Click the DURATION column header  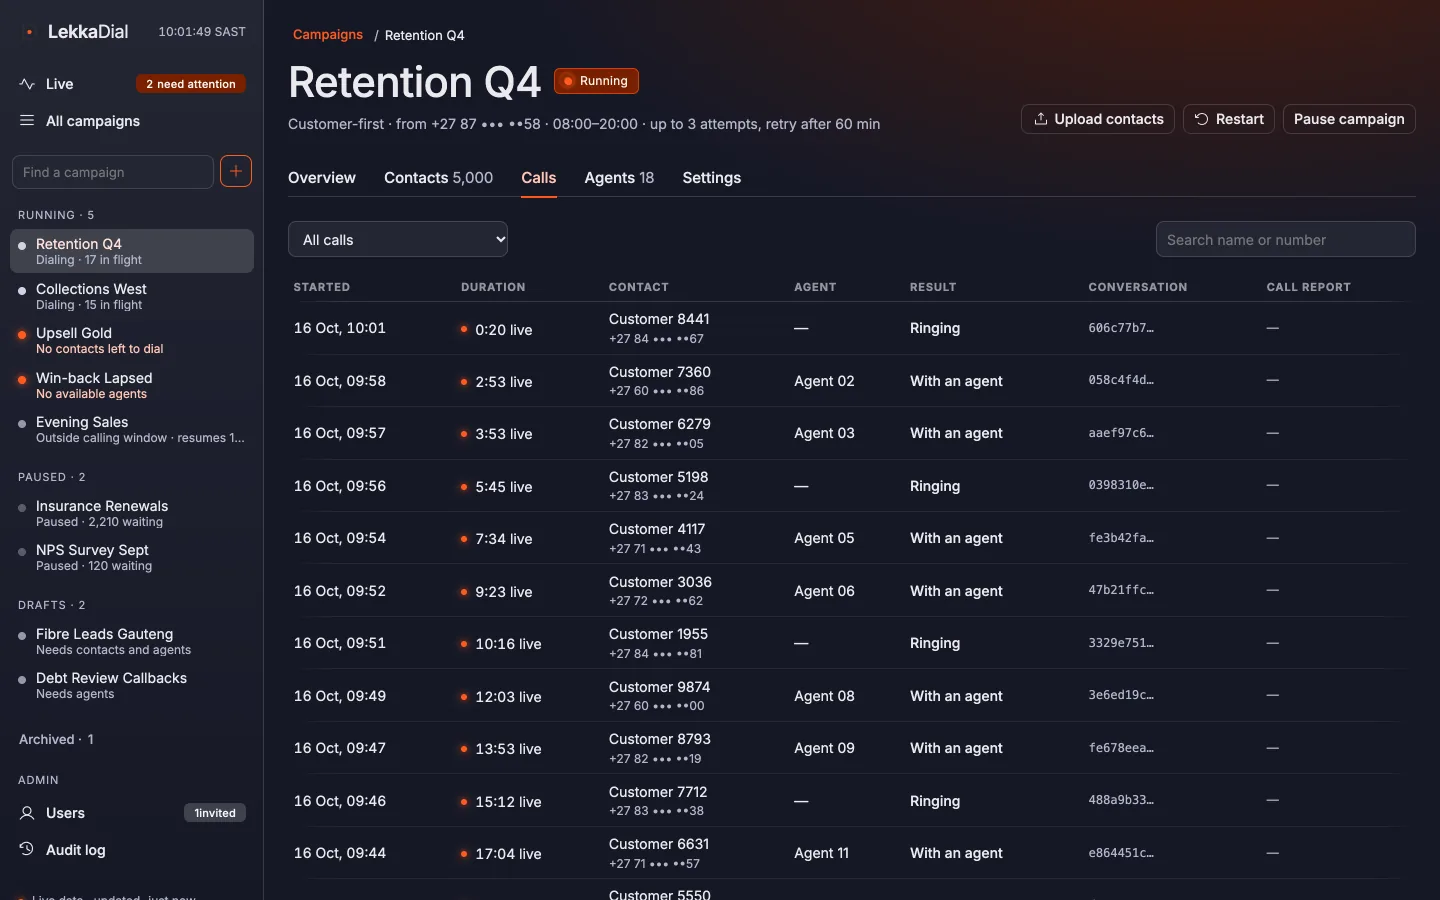(493, 287)
